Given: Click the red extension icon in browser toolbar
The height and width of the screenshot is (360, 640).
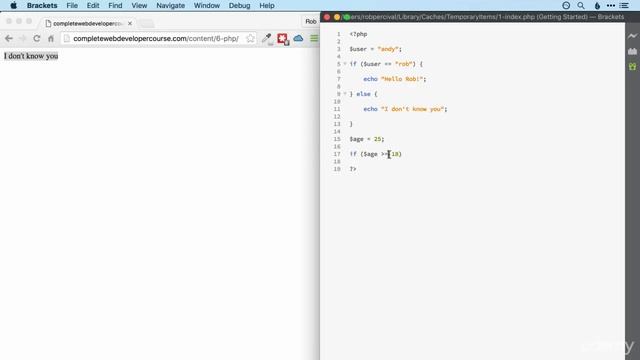Looking at the screenshot, I should point(283,39).
